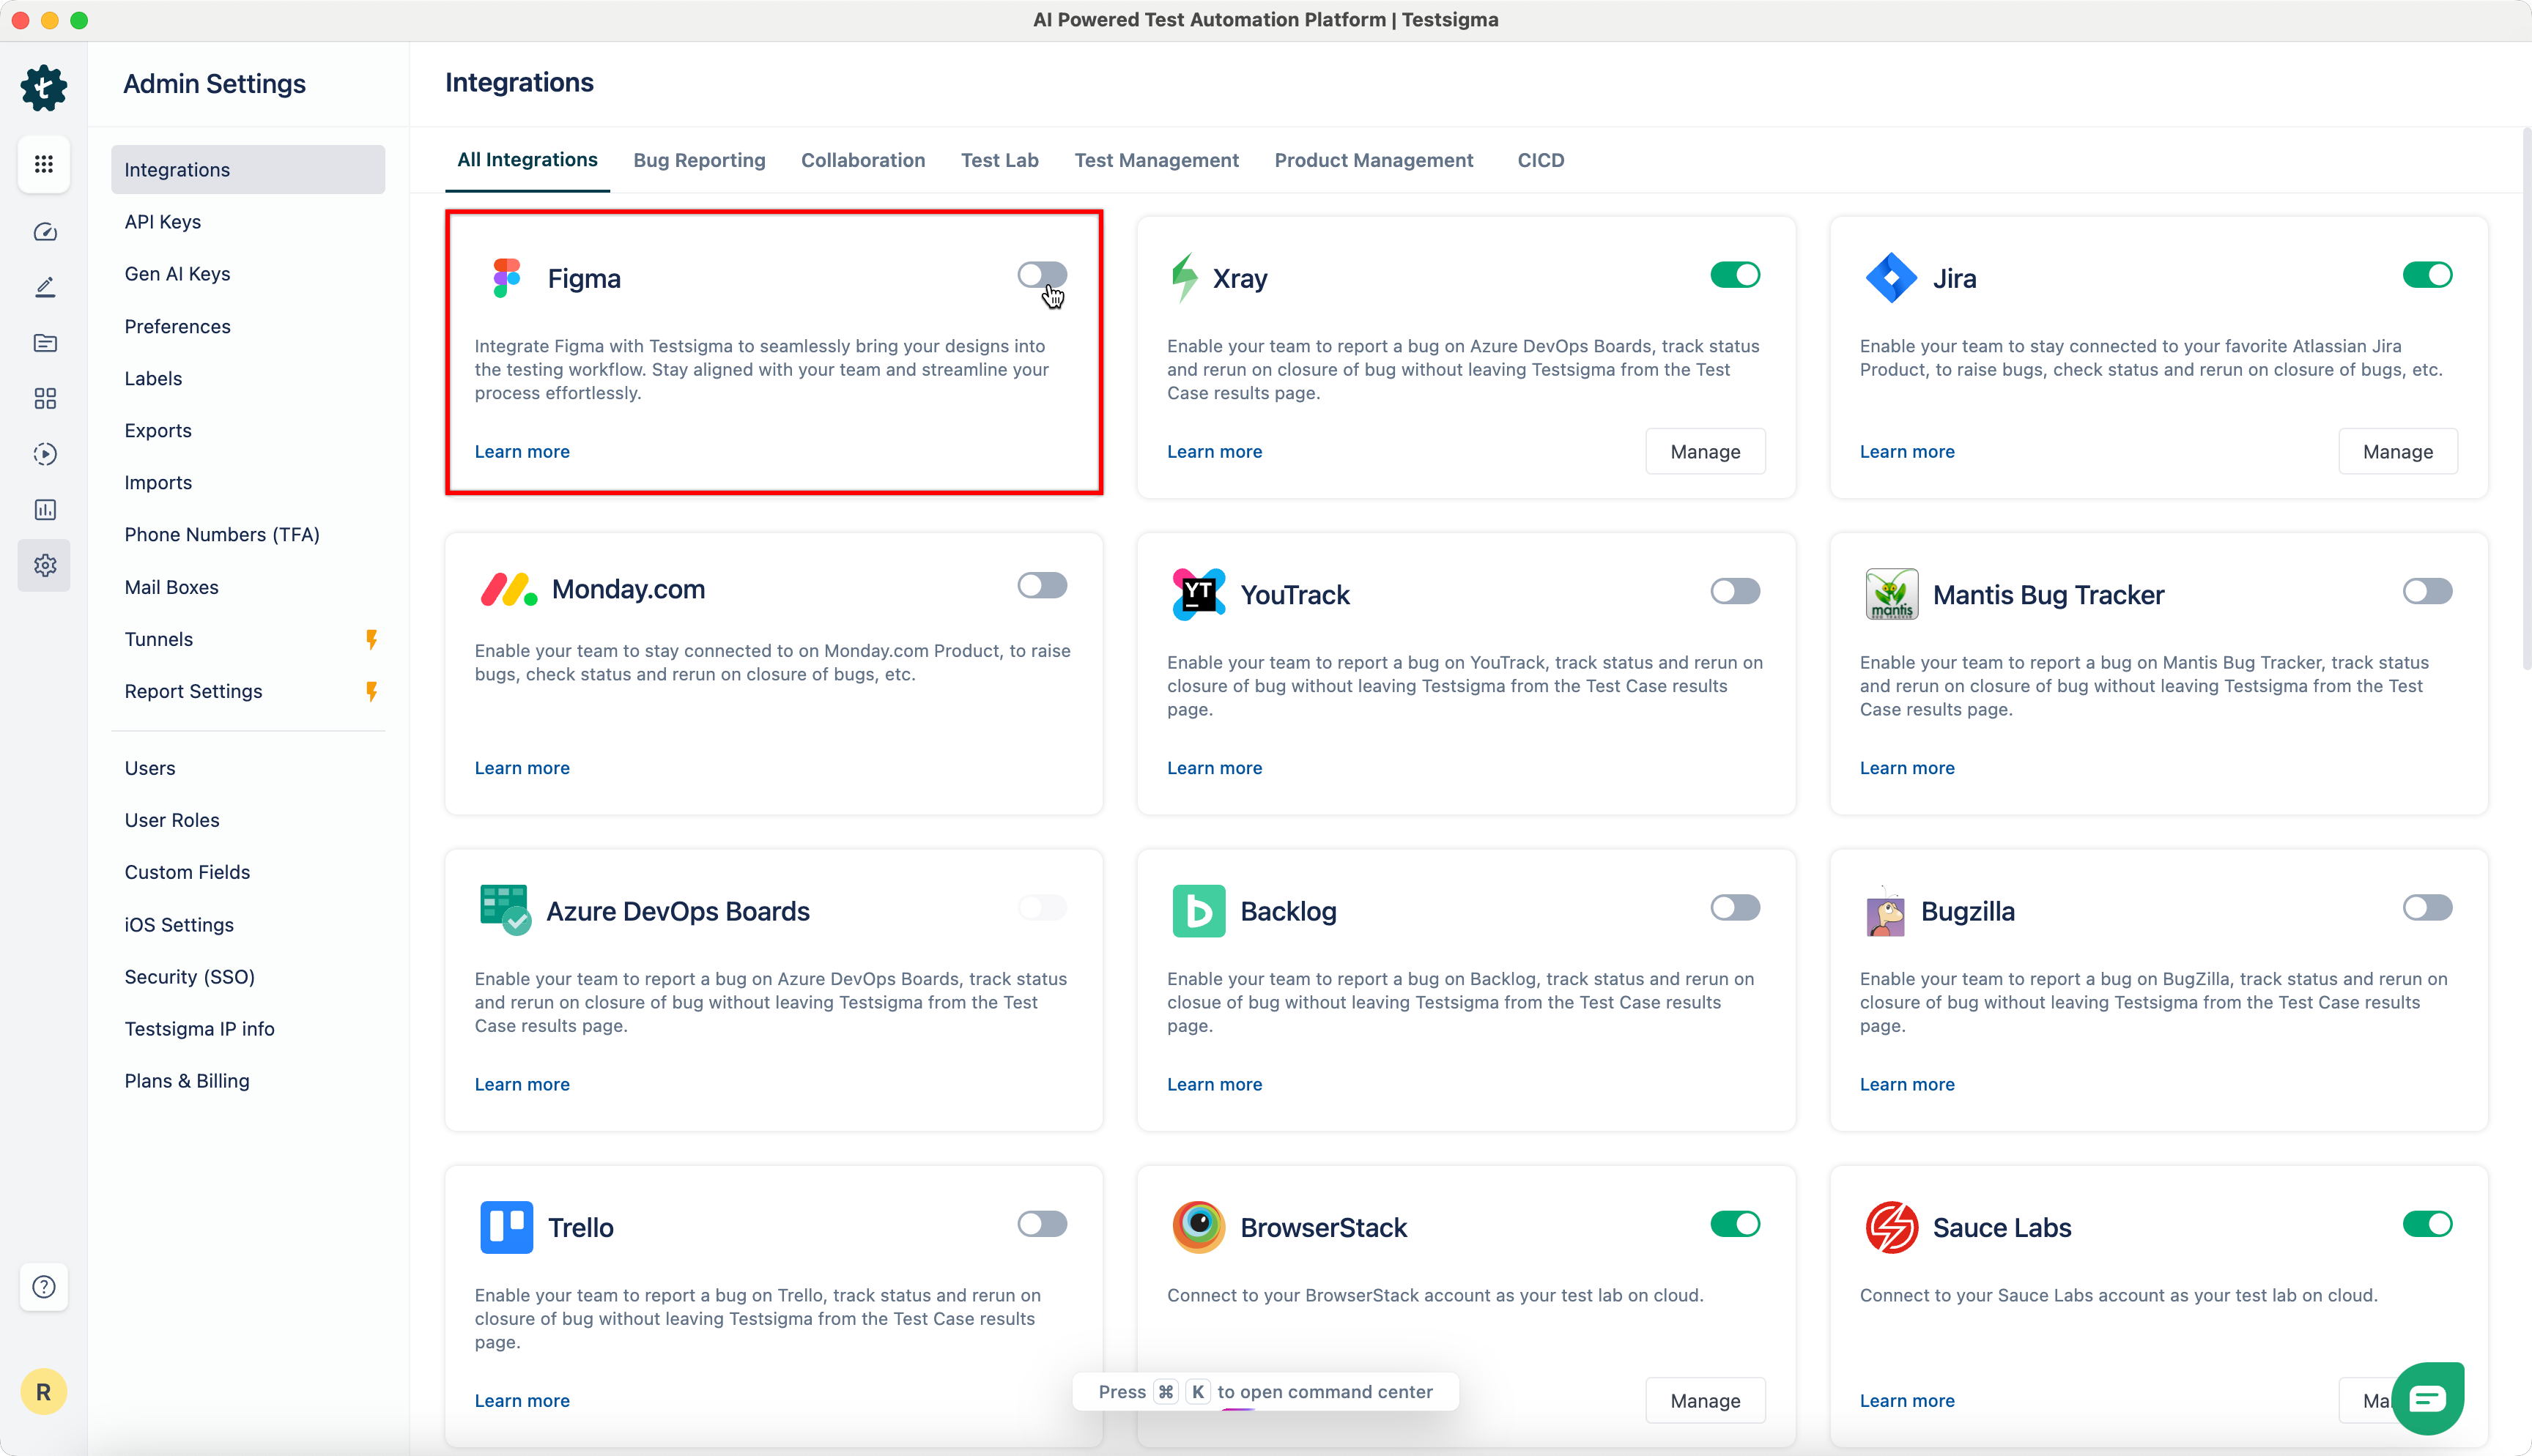
Task: Click Learn more under Mantis Bug Tracker
Action: [1906, 767]
